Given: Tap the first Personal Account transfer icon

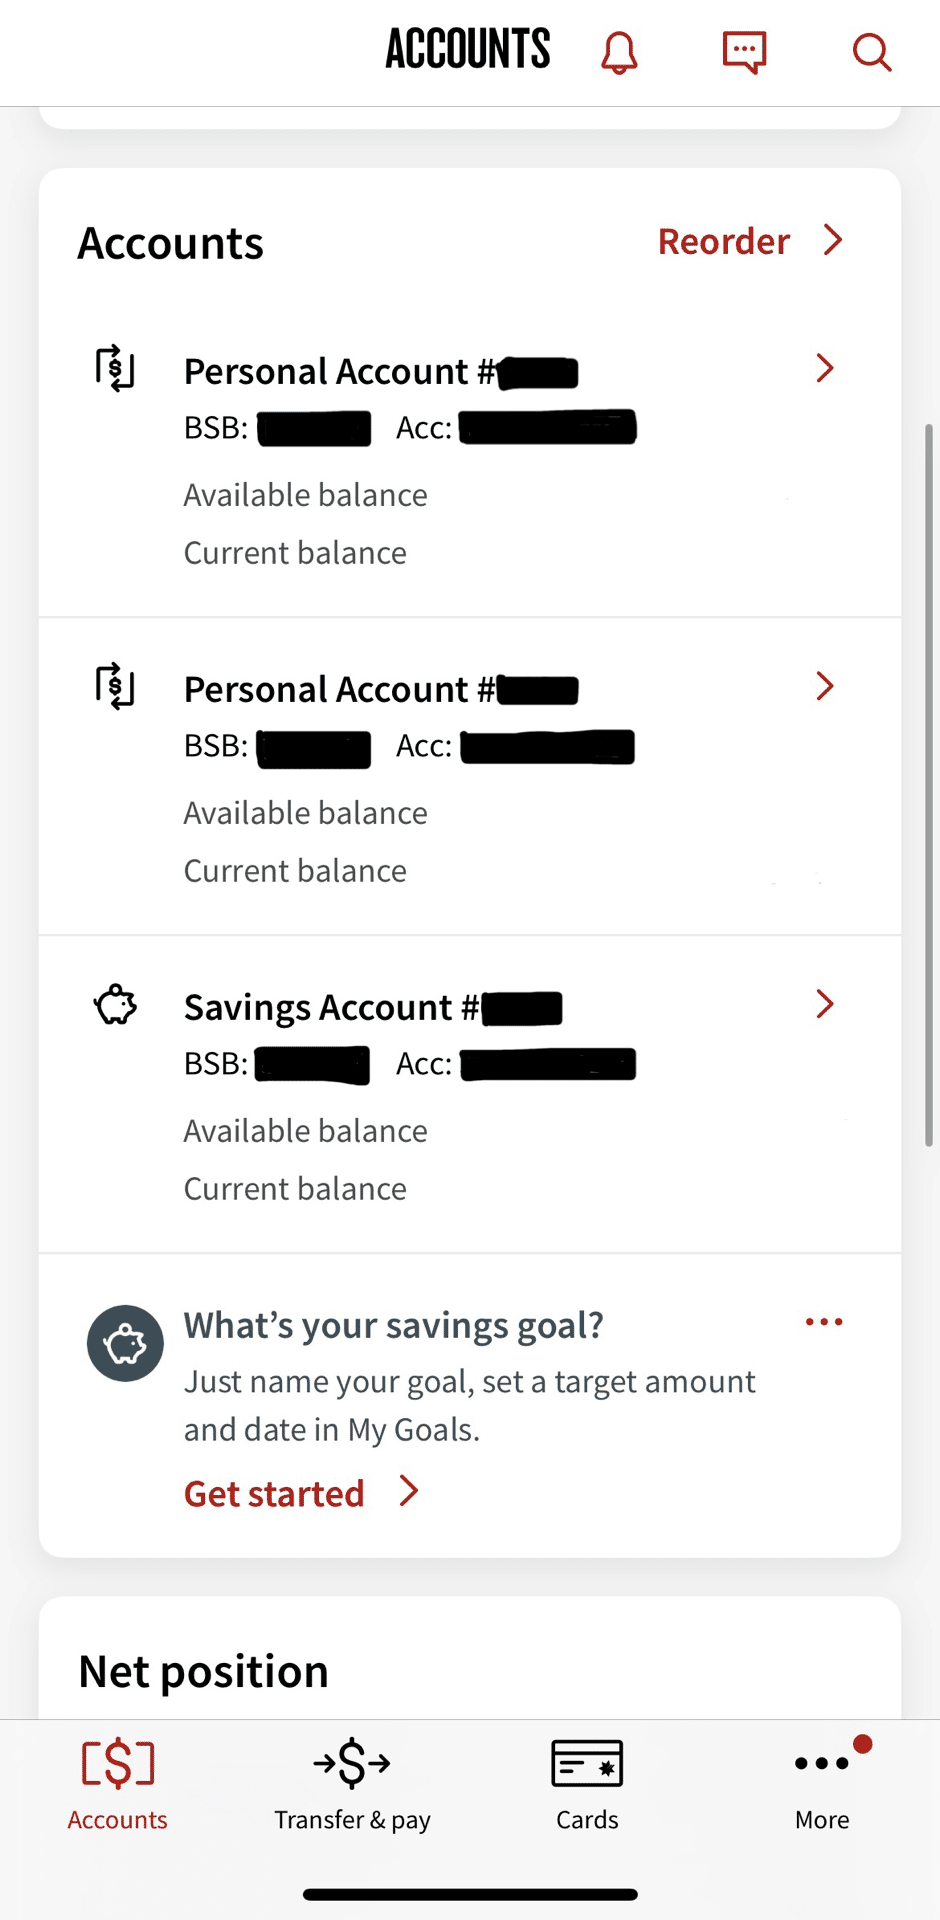Looking at the screenshot, I should (x=115, y=368).
